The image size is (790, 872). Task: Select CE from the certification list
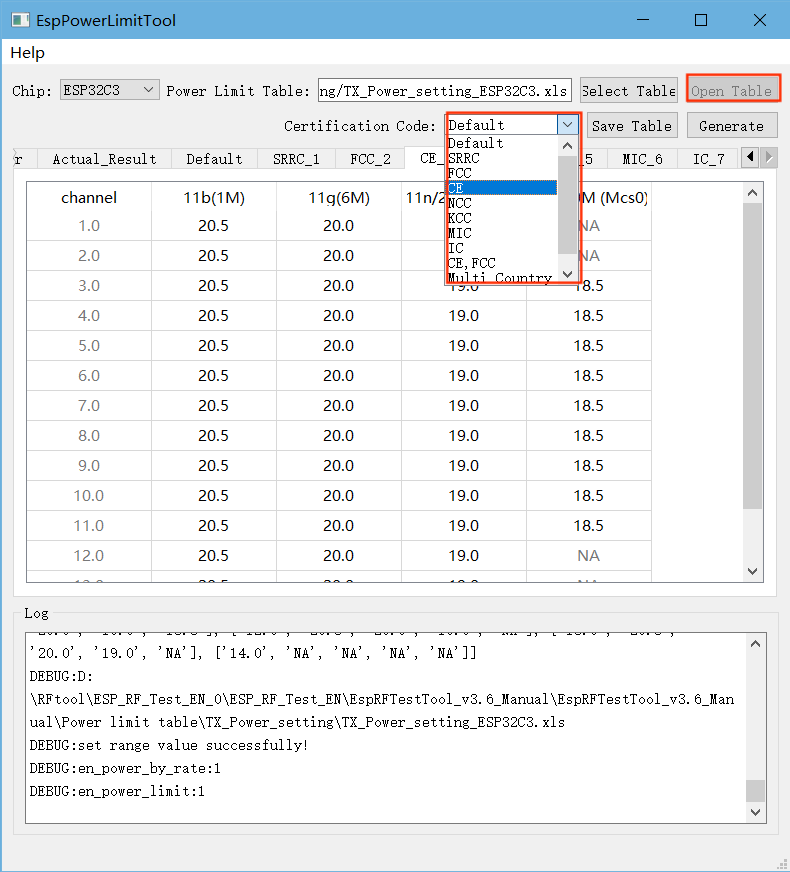pos(501,188)
